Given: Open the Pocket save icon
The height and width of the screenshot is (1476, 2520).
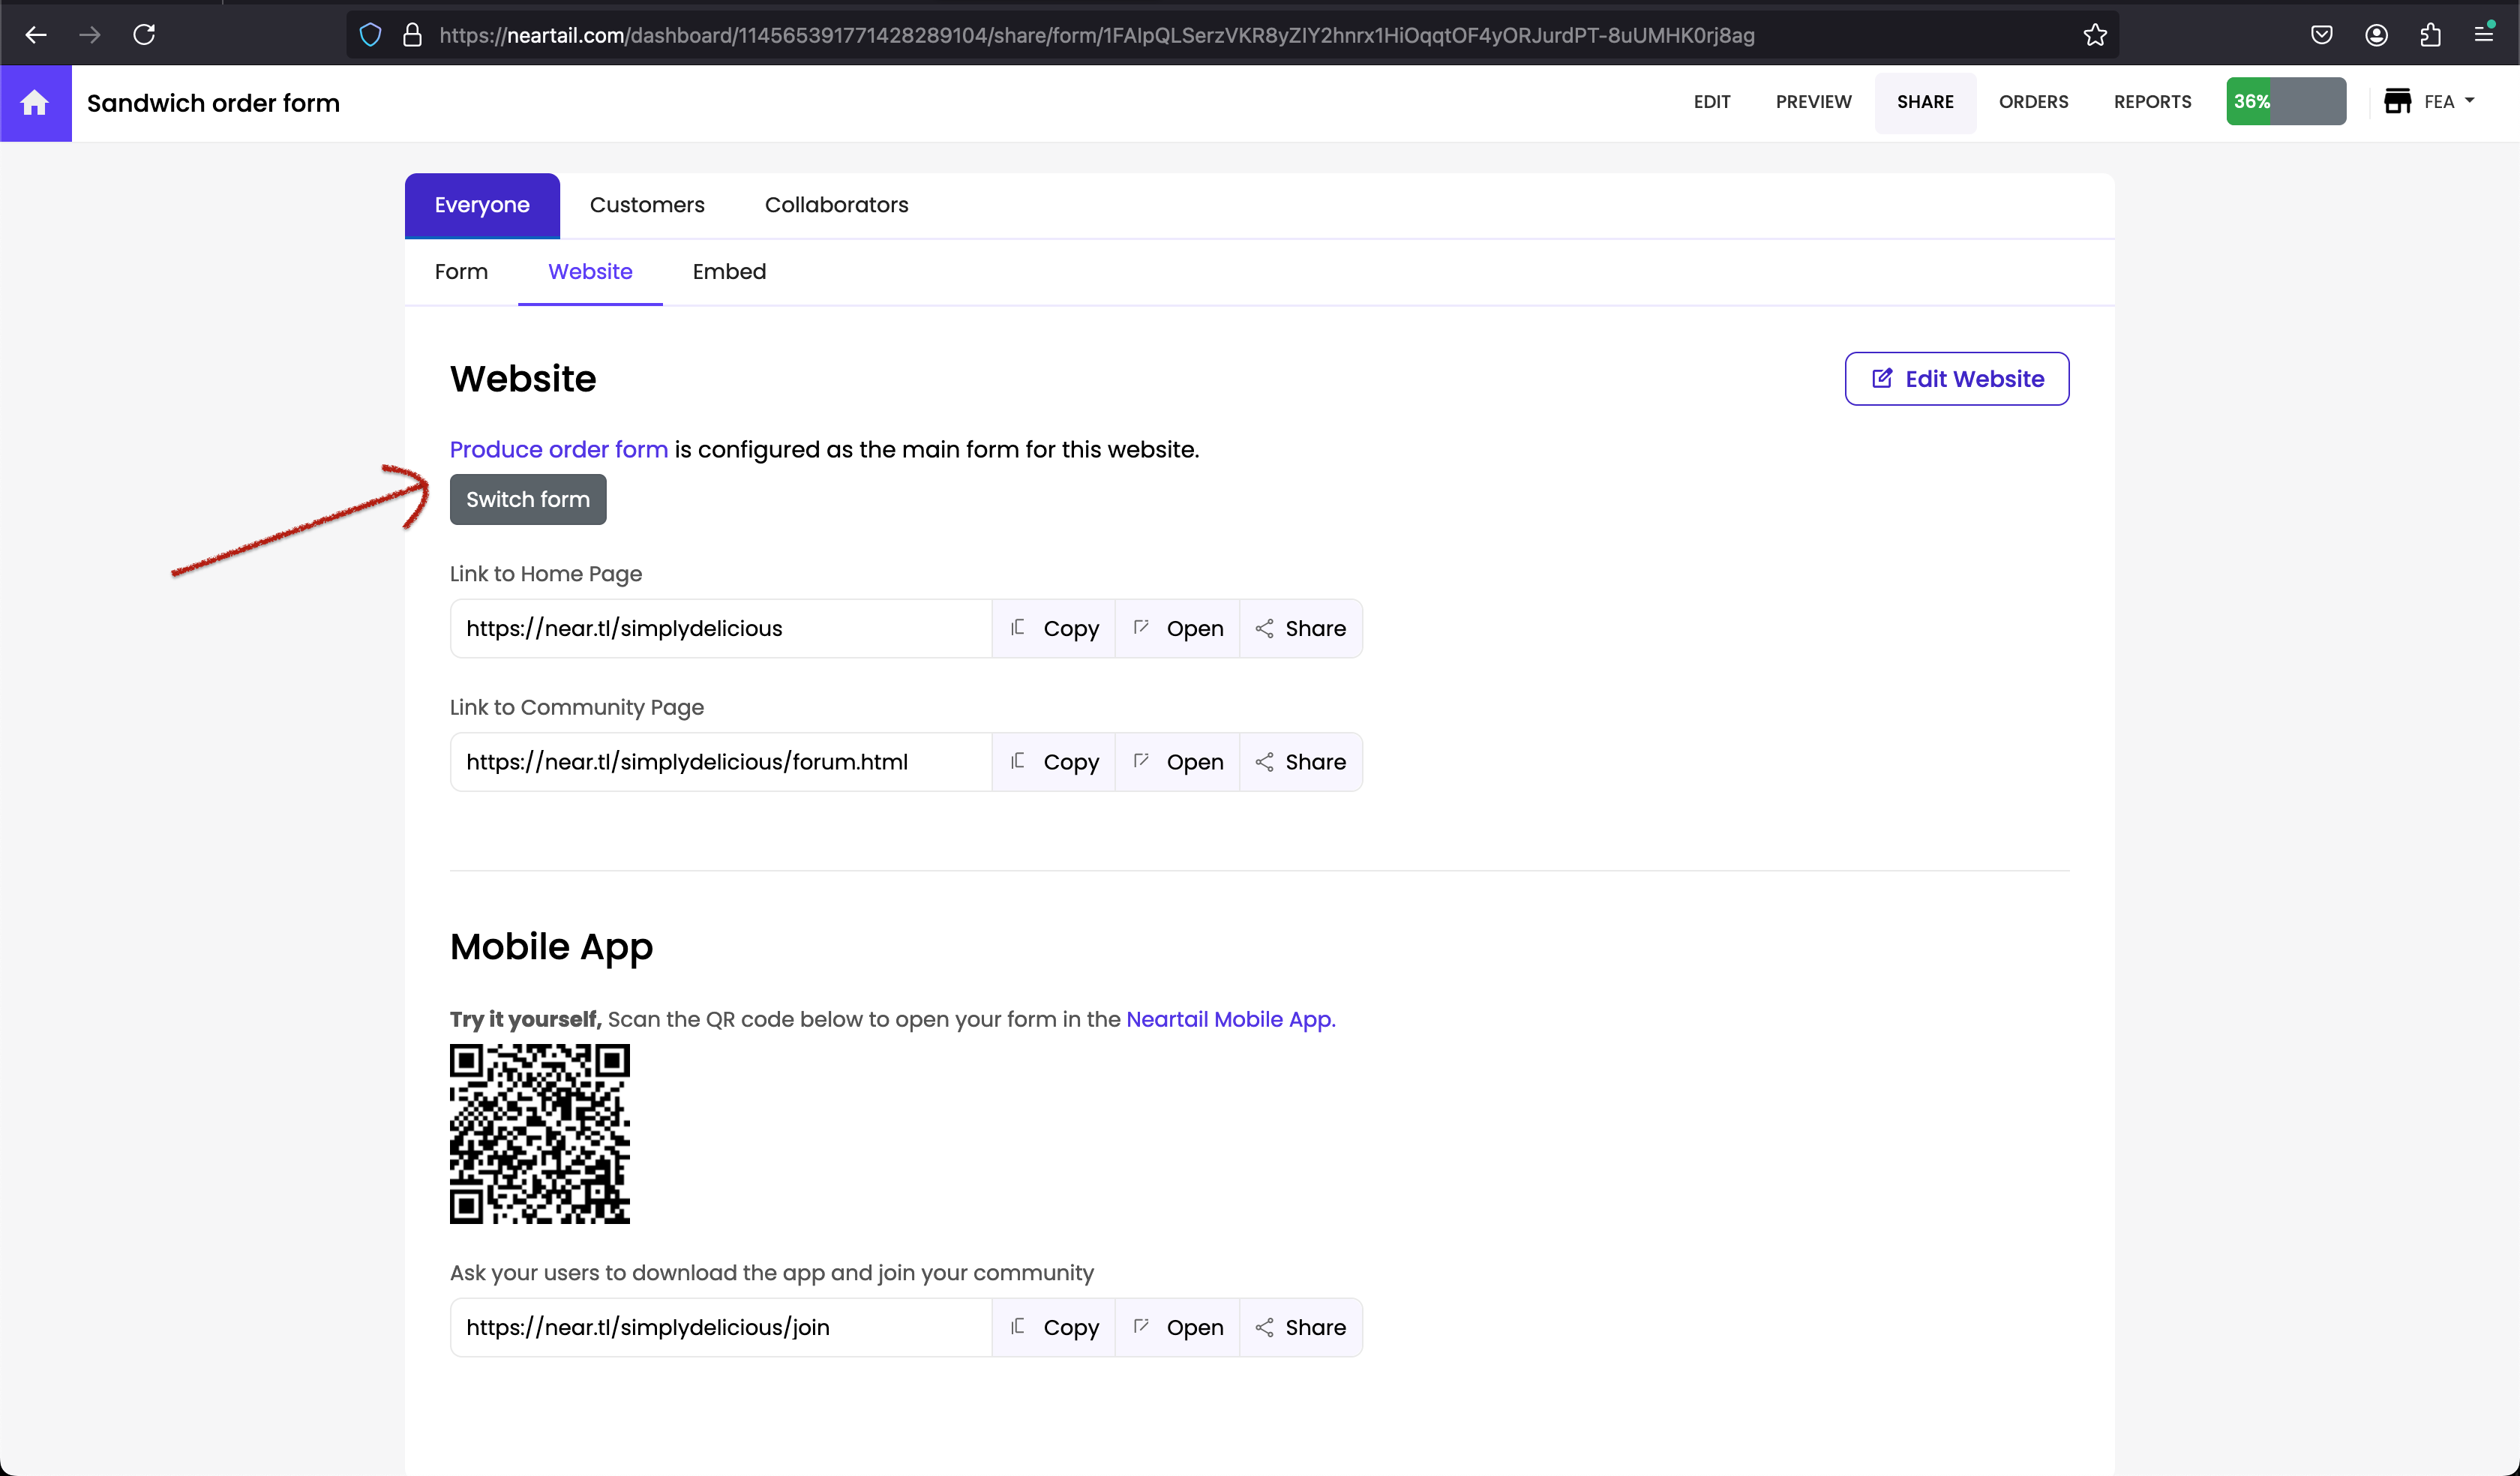Looking at the screenshot, I should (x=2321, y=35).
